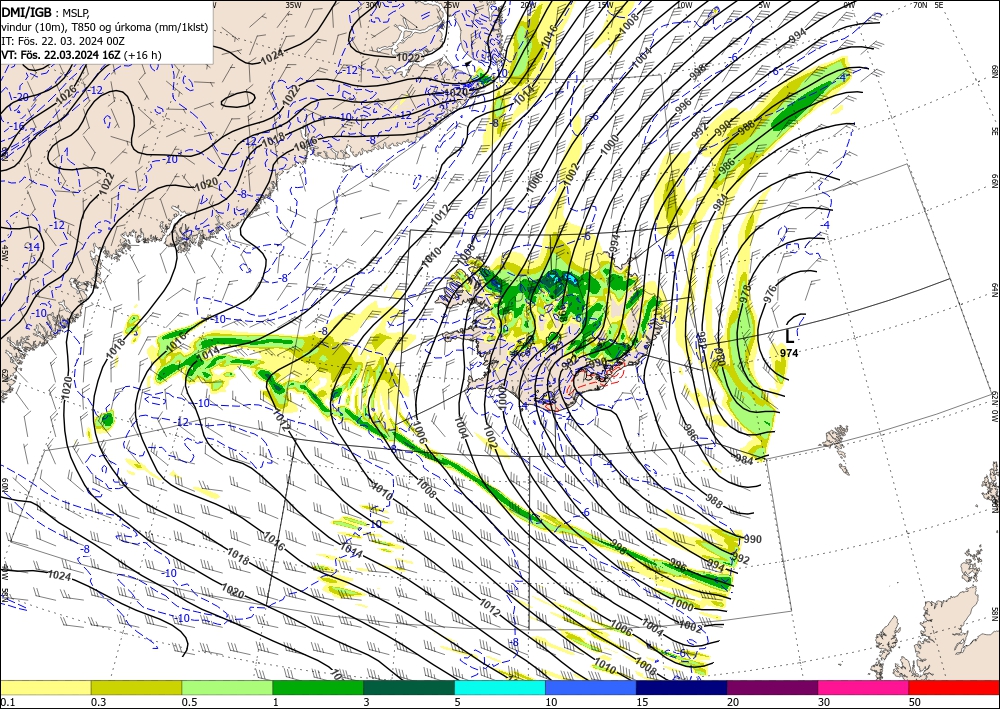
Task: Click the 66N latitude label
Action: pyautogui.click(x=994, y=181)
